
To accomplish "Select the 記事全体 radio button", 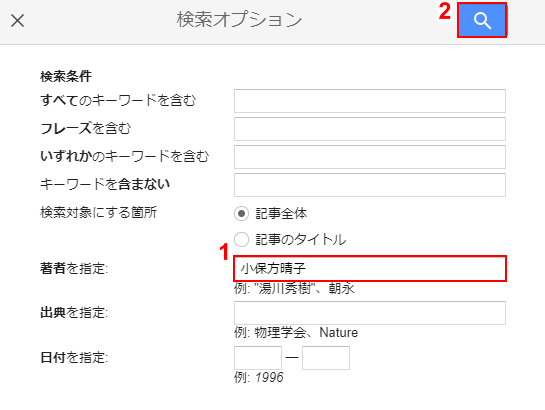I will pyautogui.click(x=241, y=213).
